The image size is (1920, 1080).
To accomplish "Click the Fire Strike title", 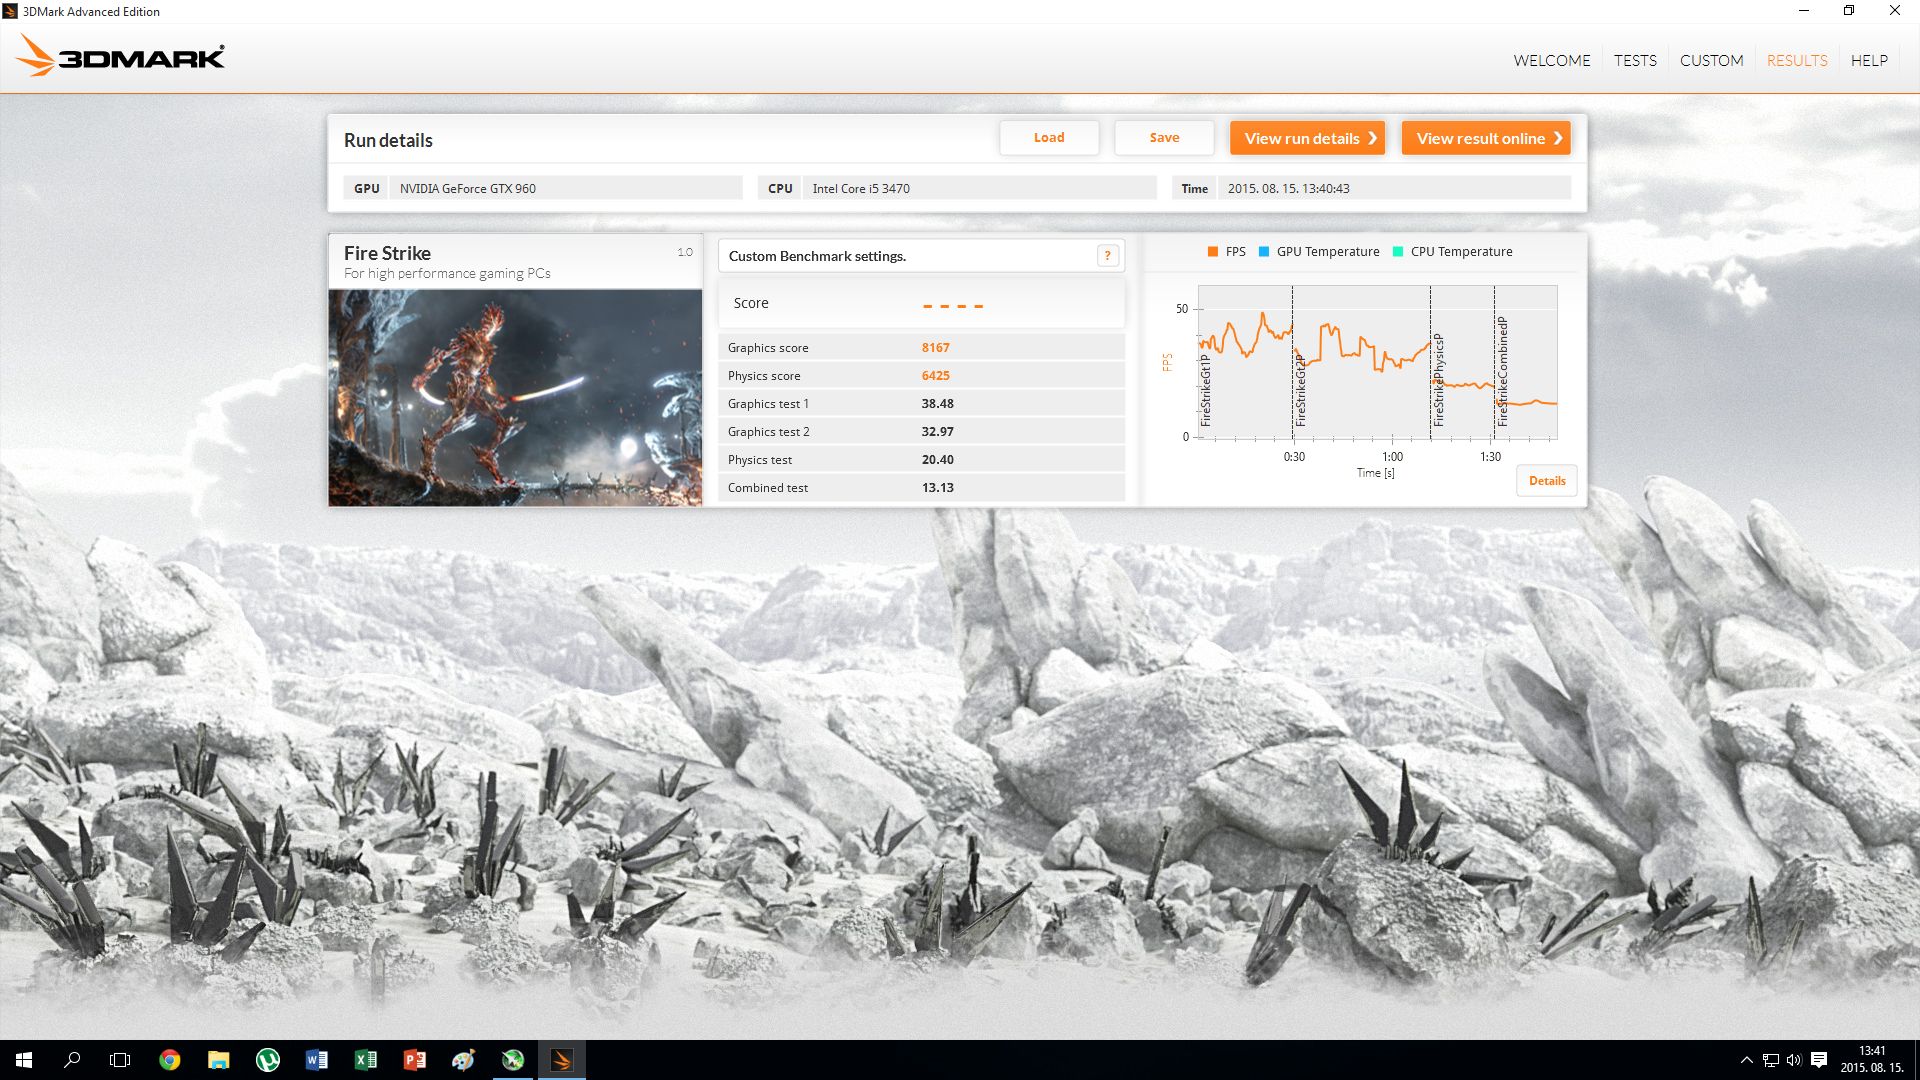I will 387,253.
